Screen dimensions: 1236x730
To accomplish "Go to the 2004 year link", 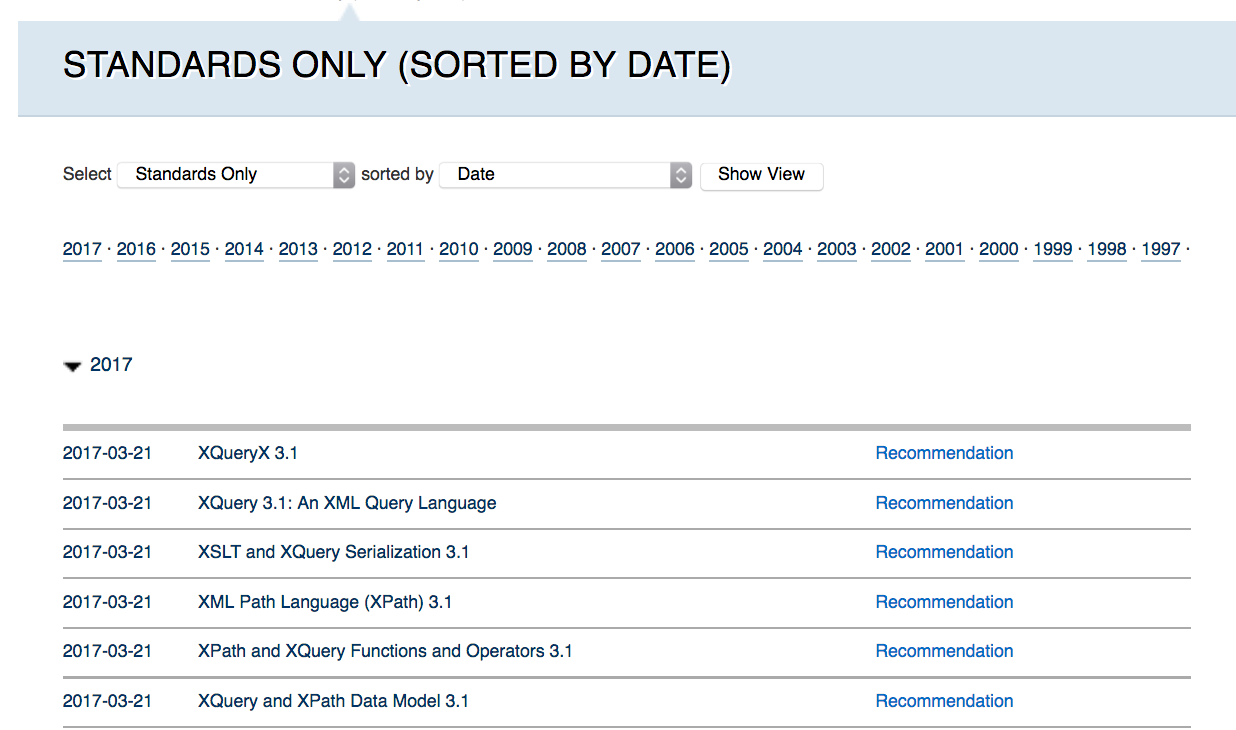I will point(783,249).
